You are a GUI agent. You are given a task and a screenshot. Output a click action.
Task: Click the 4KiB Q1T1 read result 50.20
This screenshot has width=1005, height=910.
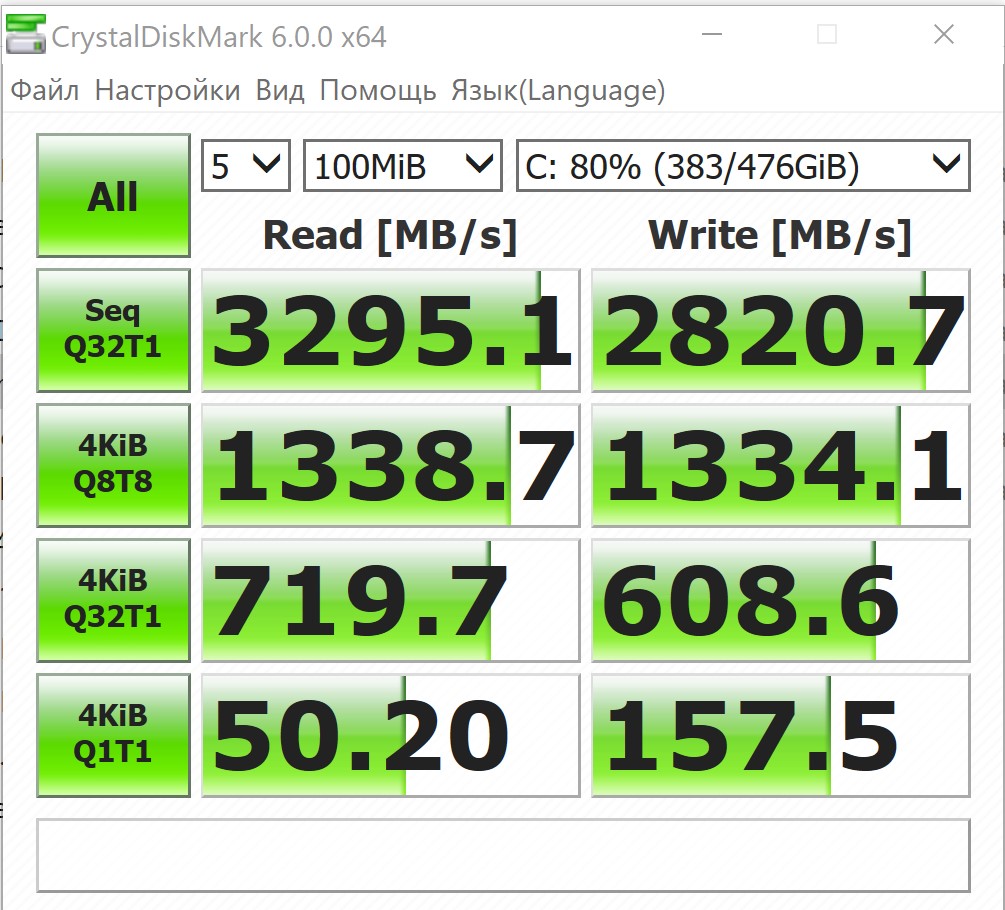pyautogui.click(x=390, y=736)
